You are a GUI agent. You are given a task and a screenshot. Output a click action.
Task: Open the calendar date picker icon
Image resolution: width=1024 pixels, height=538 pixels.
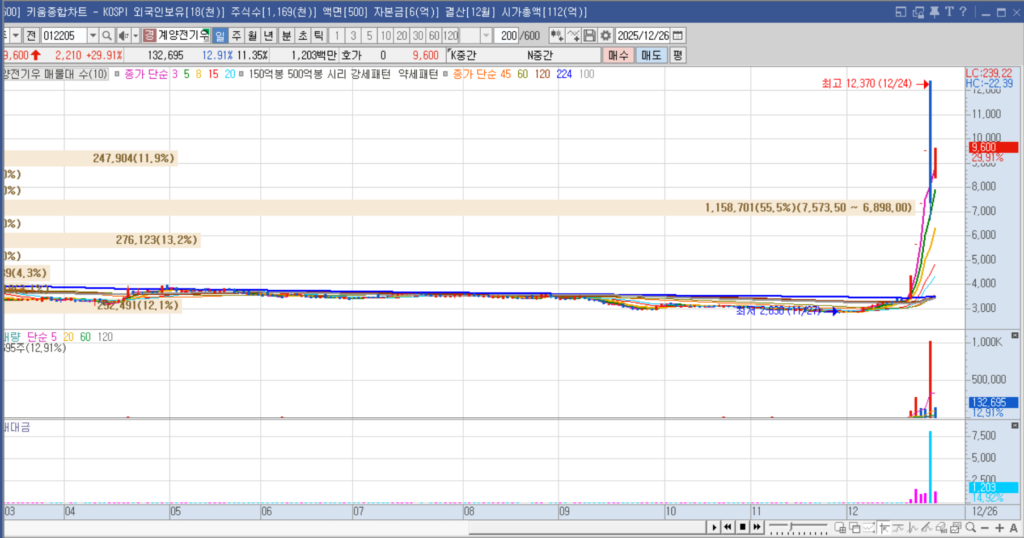(678, 35)
